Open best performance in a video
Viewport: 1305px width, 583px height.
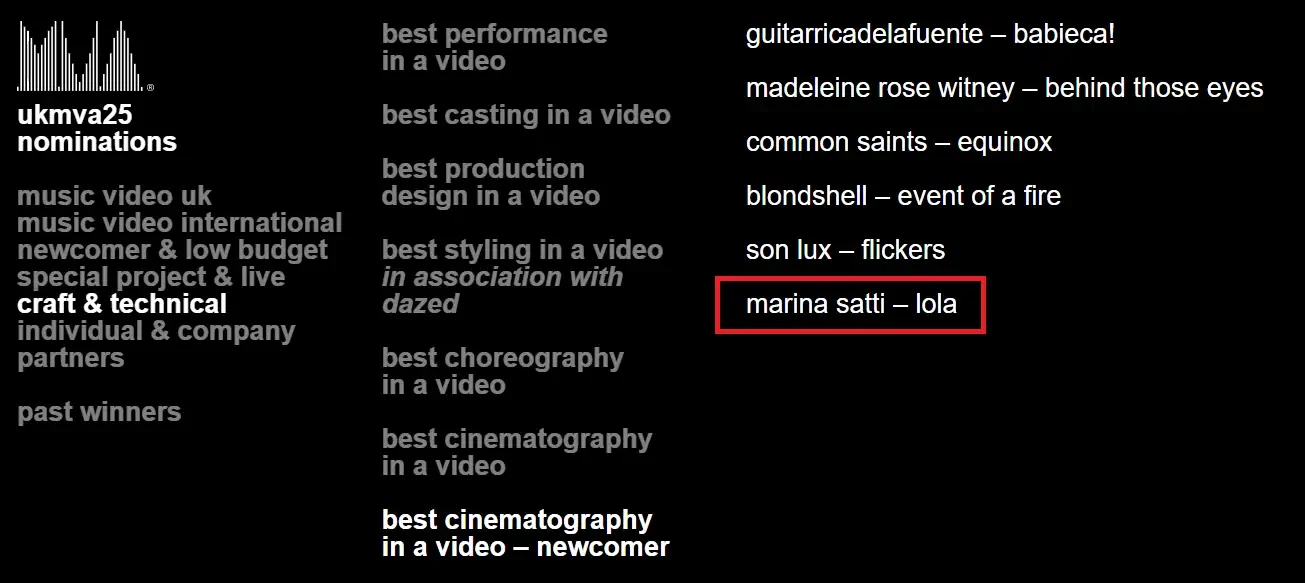[494, 47]
